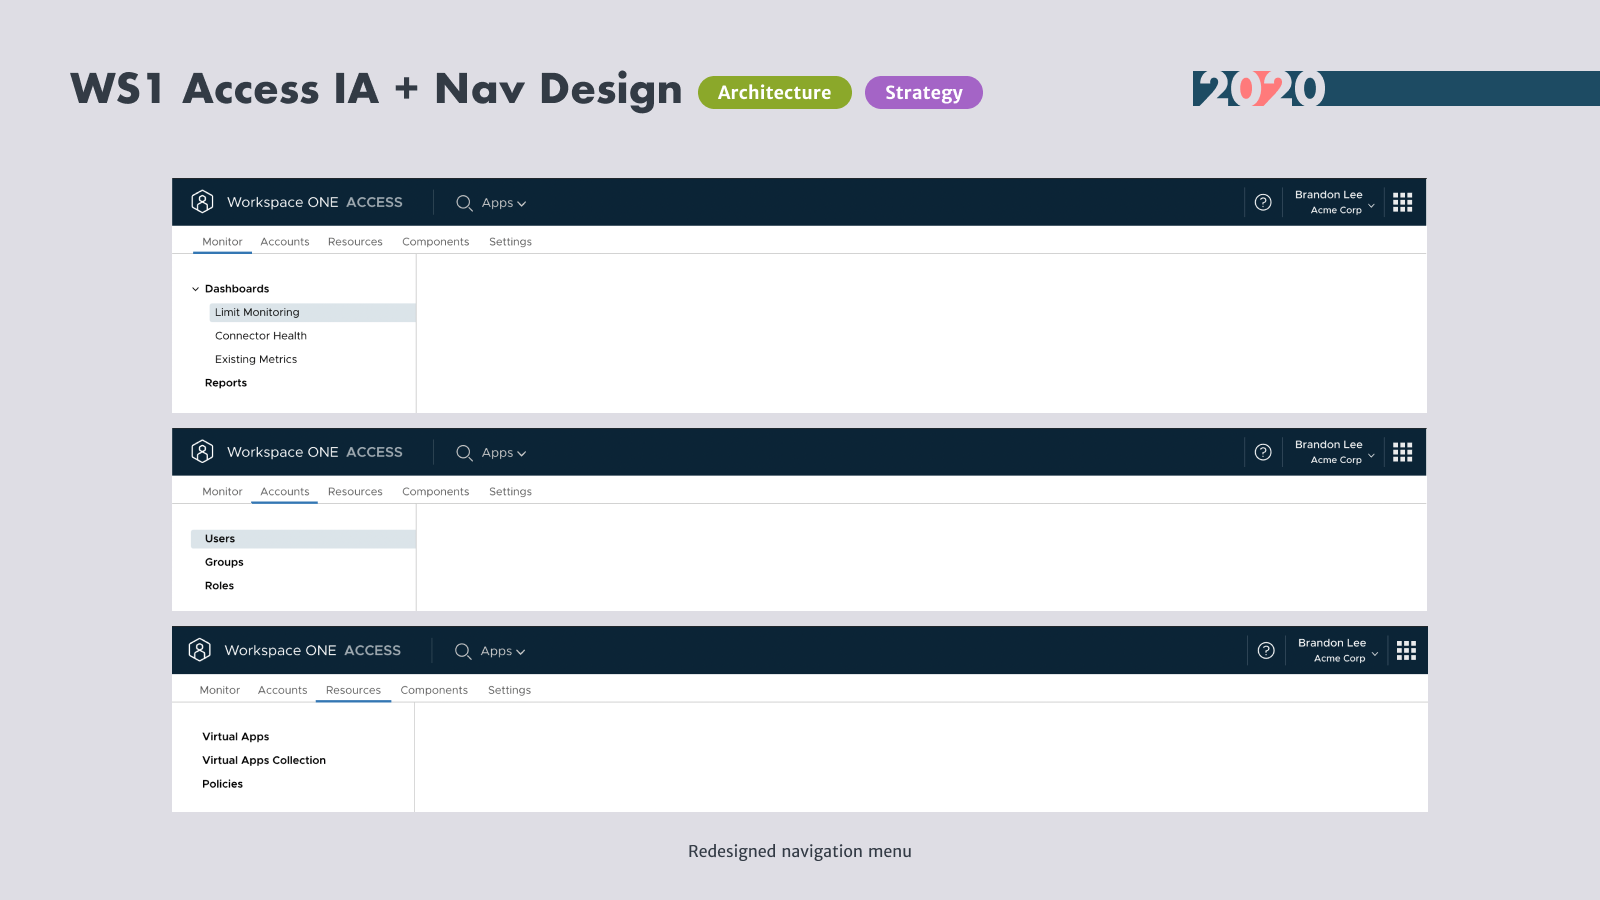This screenshot has height=900, width=1600.
Task: Switch to Components tab in the Dashboards panel
Action: pos(435,242)
